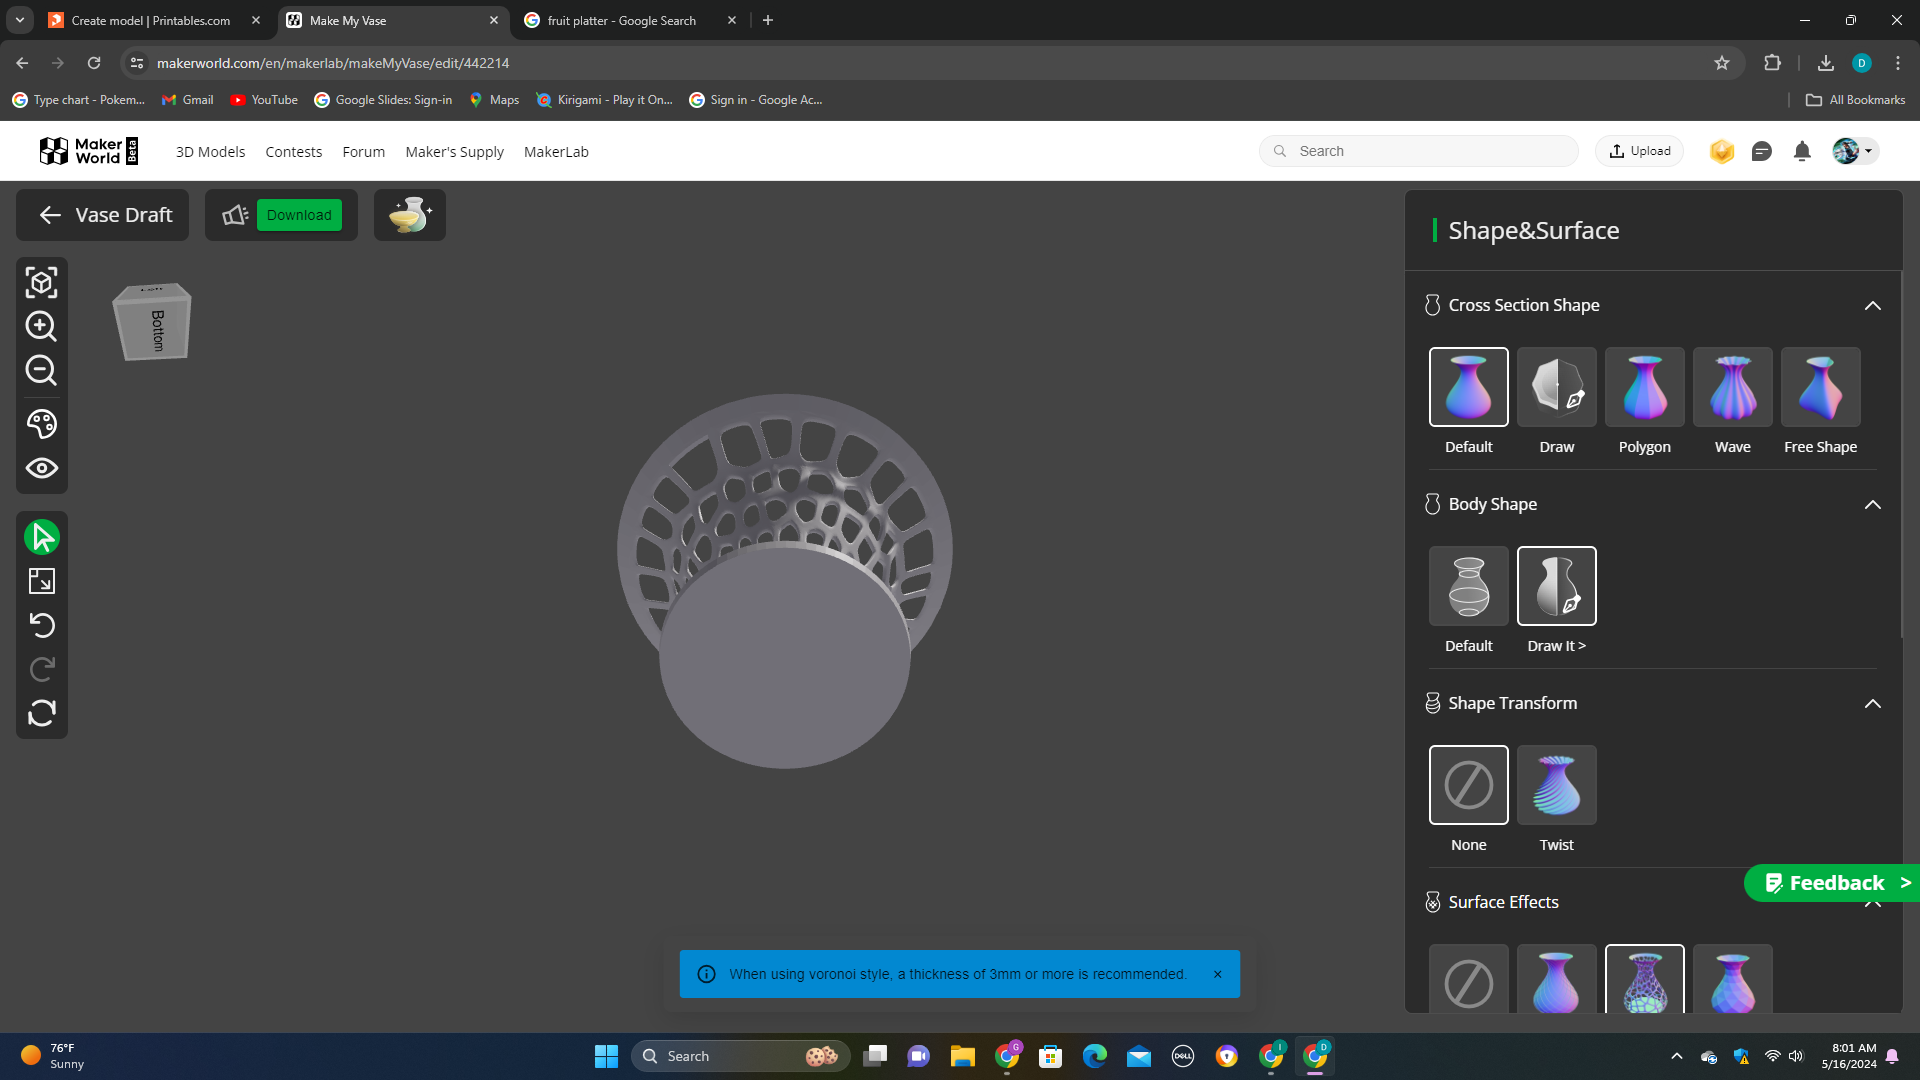The height and width of the screenshot is (1080, 1920).
Task: Open the browser tab search dropdown
Action: pyautogui.click(x=19, y=20)
